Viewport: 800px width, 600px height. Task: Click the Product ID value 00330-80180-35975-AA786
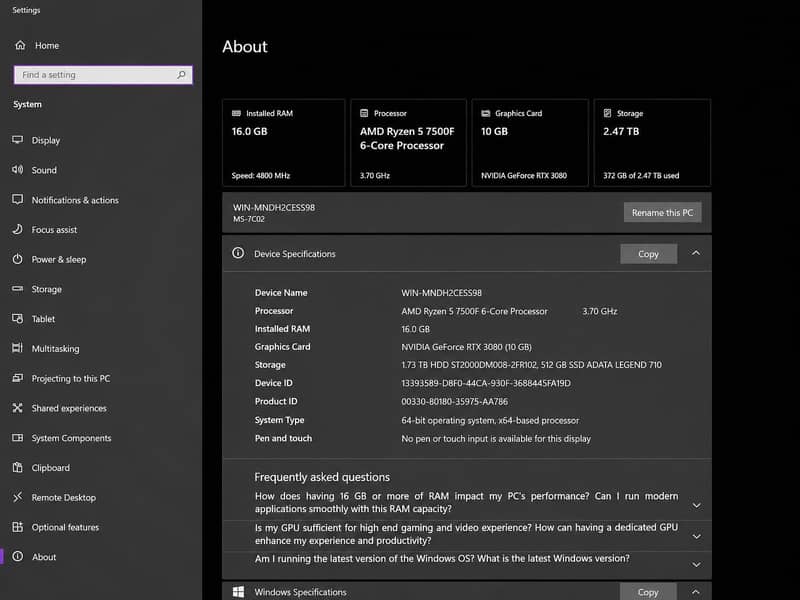454,402
